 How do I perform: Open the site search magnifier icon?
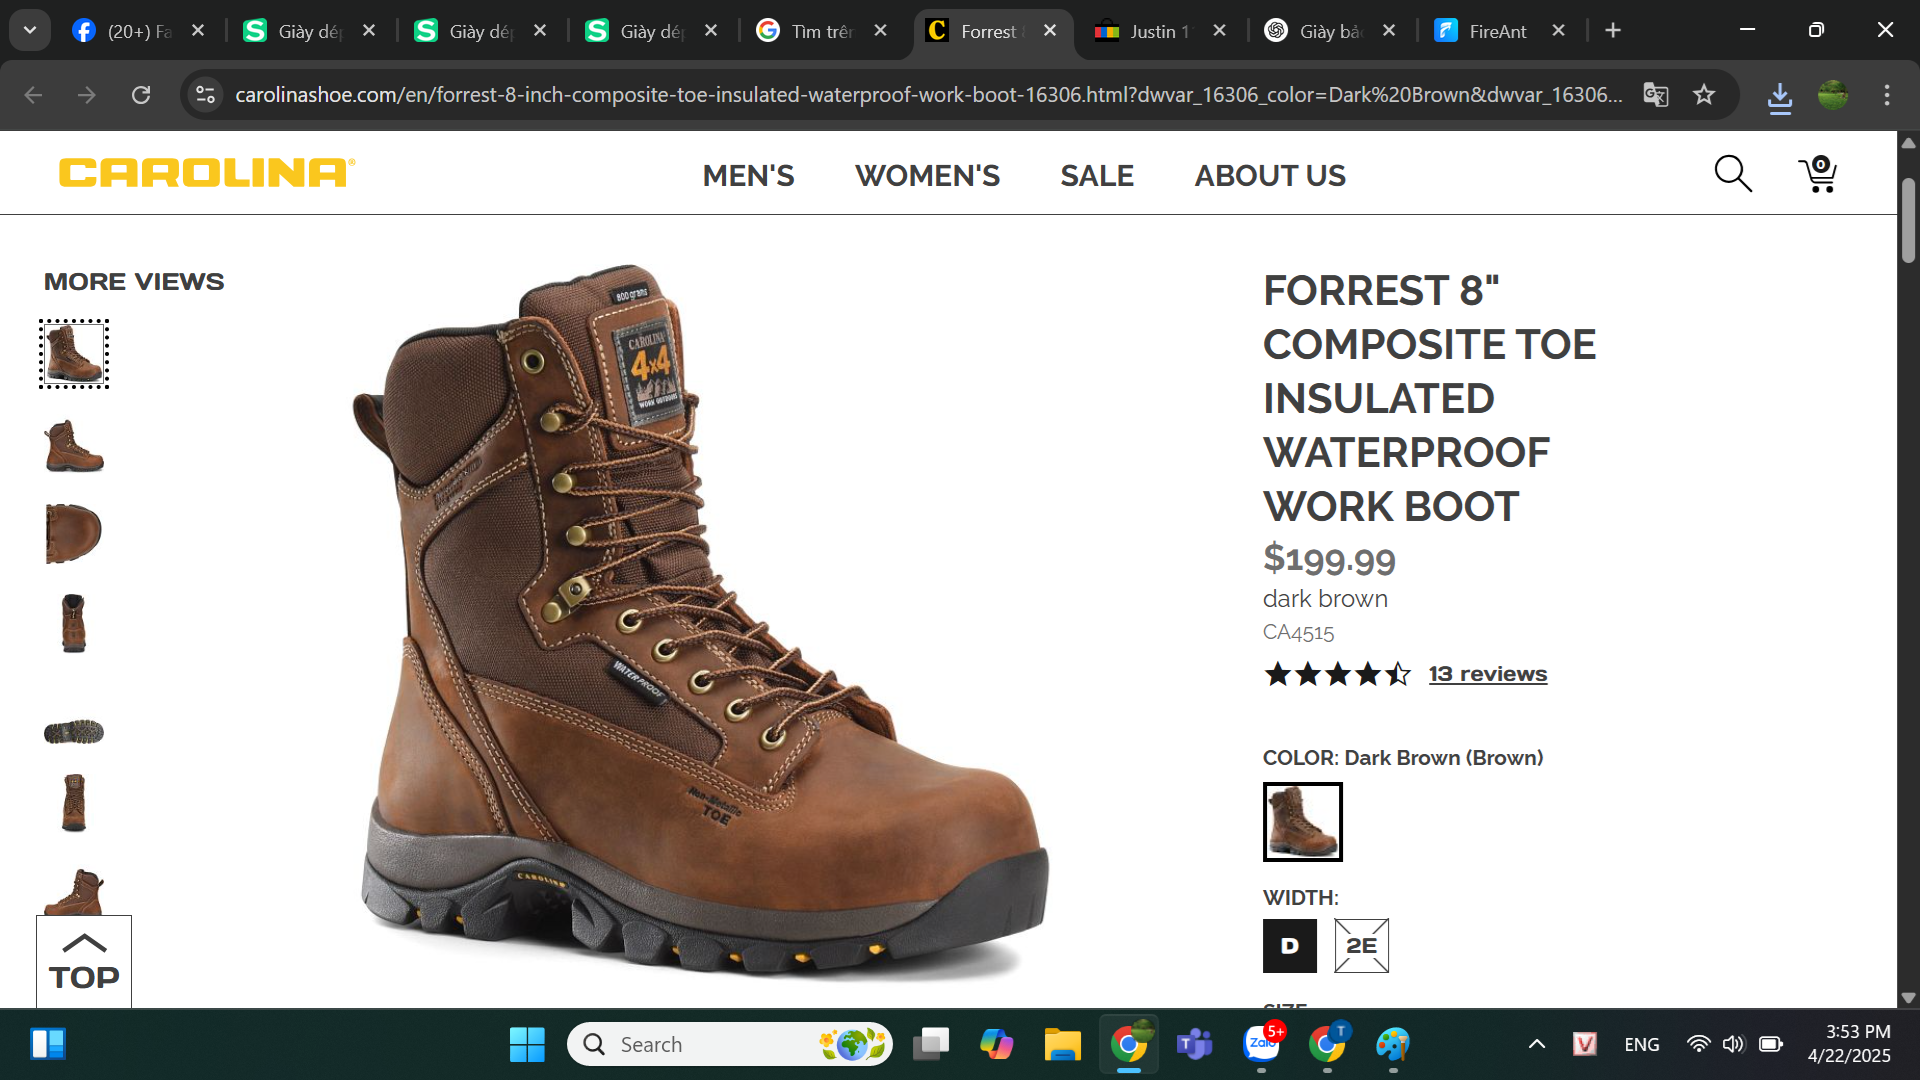(x=1733, y=174)
